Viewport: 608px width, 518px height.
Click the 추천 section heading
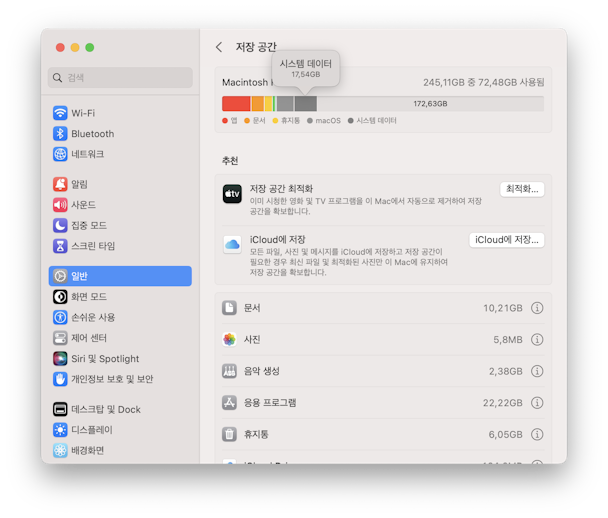click(230, 161)
